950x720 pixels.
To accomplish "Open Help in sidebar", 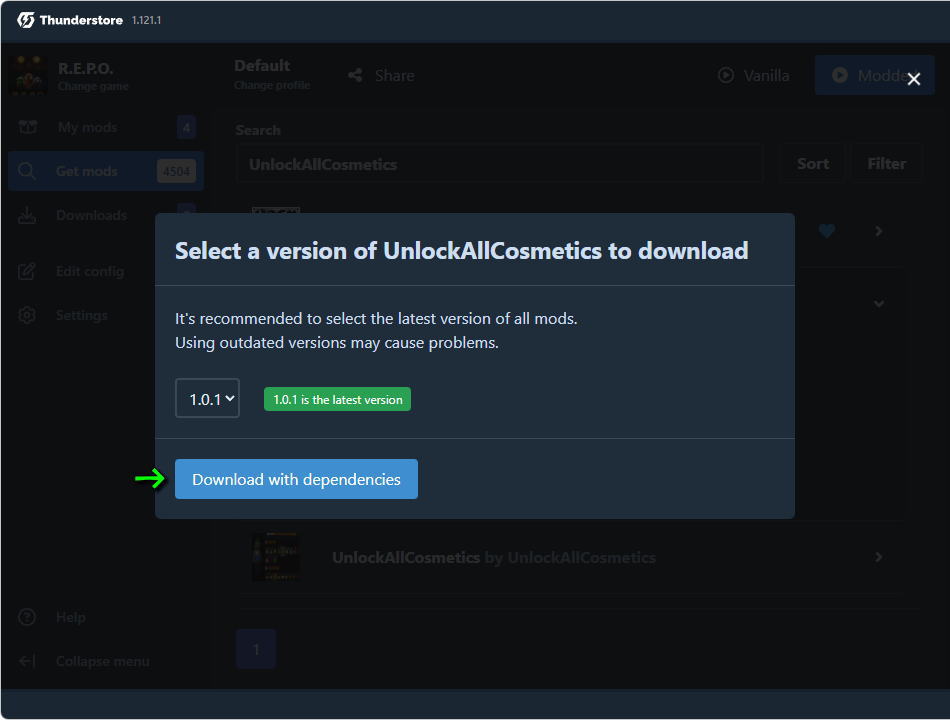I will click(x=106, y=617).
